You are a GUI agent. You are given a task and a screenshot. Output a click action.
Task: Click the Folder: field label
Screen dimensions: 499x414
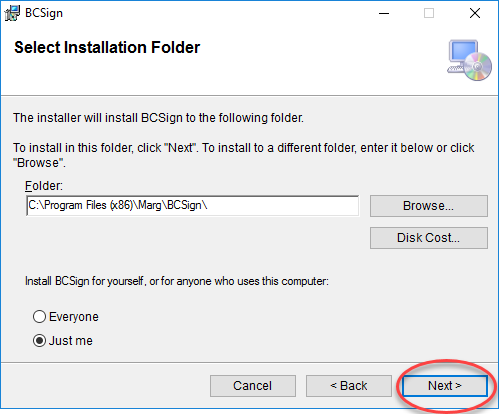[44, 186]
